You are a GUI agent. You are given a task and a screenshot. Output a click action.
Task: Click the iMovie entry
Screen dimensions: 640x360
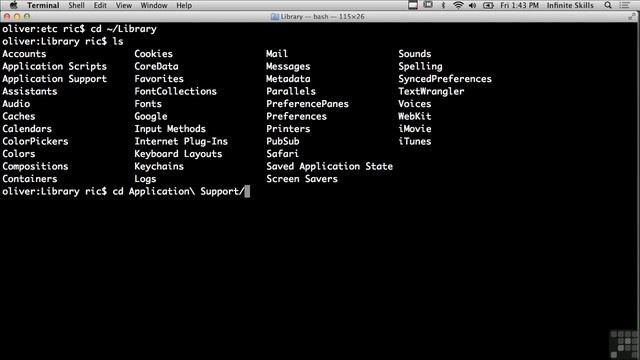click(x=415, y=129)
